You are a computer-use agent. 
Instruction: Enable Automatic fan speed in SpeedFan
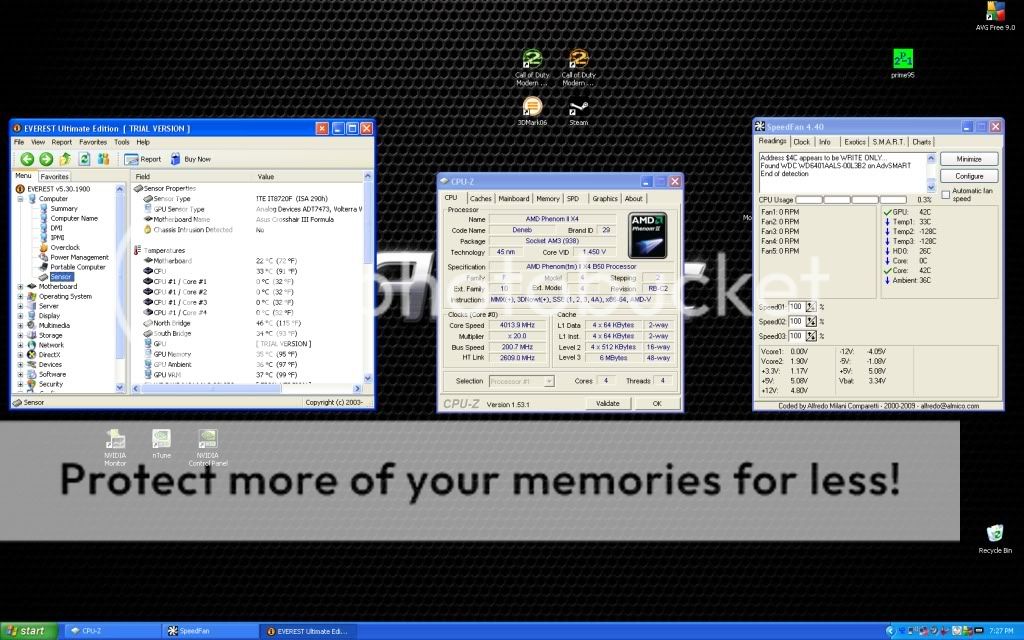(x=946, y=195)
